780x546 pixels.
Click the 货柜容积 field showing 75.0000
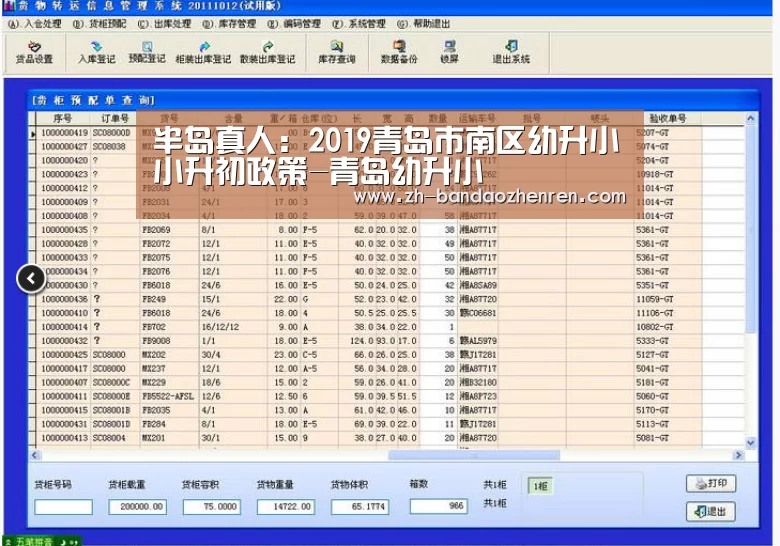[x=212, y=507]
